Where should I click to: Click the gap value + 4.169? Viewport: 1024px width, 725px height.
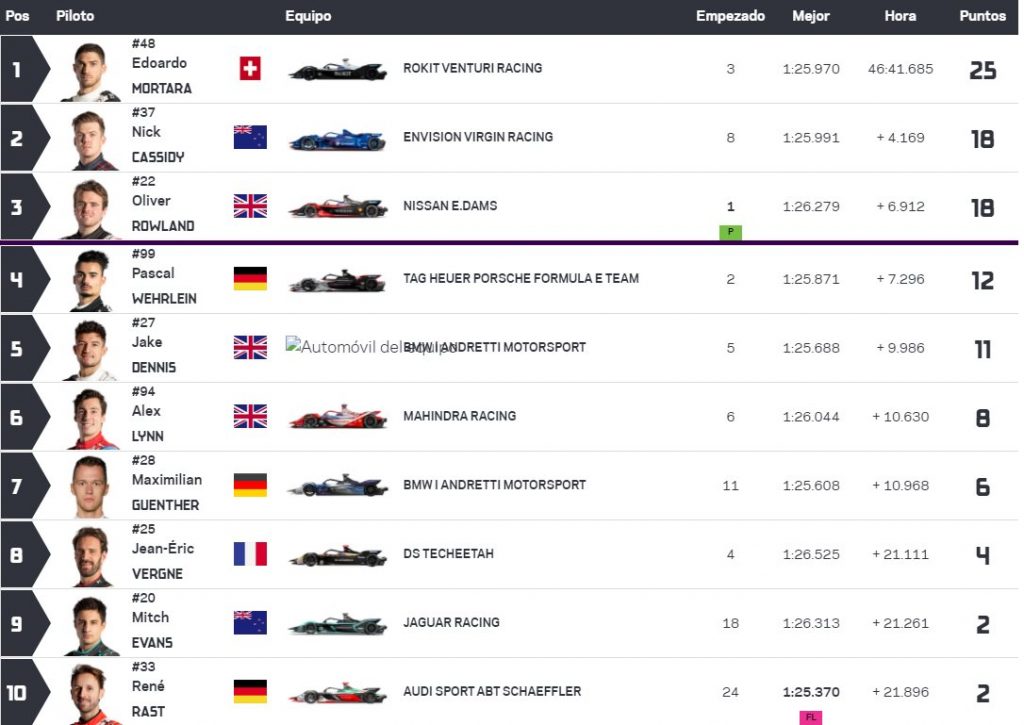pyautogui.click(x=900, y=137)
